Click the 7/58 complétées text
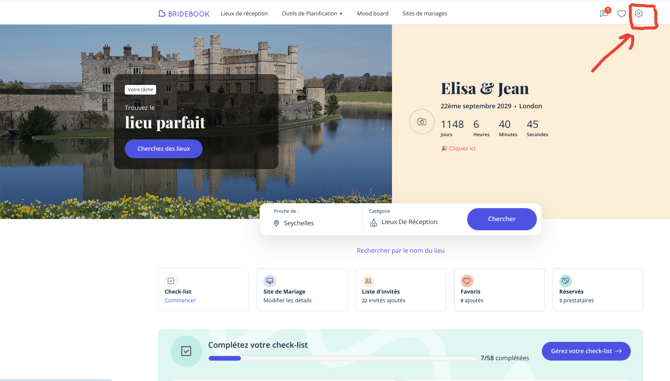This screenshot has height=381, width=670. tap(505, 358)
